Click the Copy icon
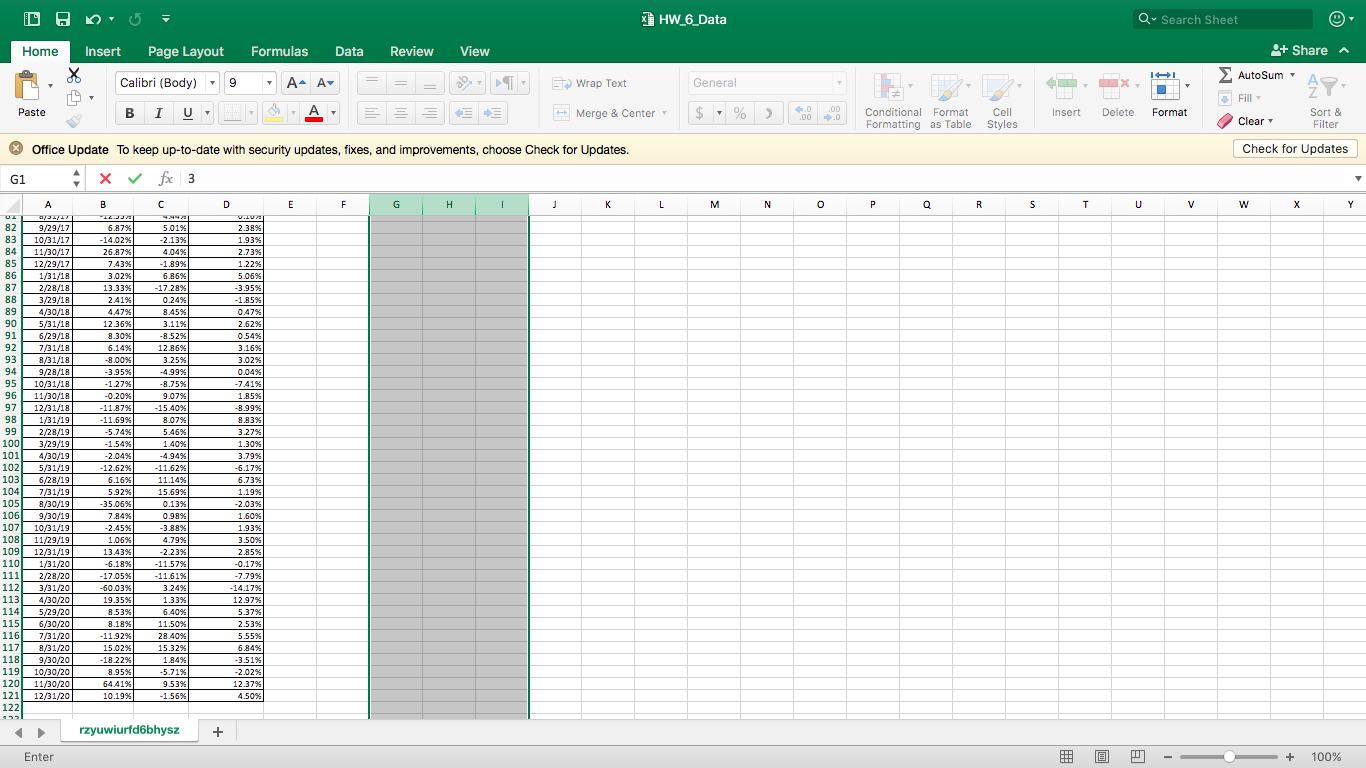 coord(74,98)
